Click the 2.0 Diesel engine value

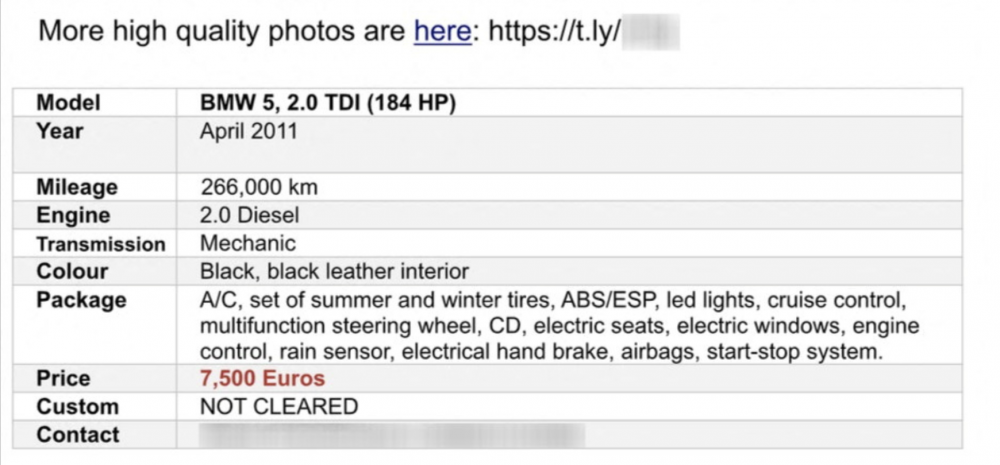pyautogui.click(x=249, y=215)
